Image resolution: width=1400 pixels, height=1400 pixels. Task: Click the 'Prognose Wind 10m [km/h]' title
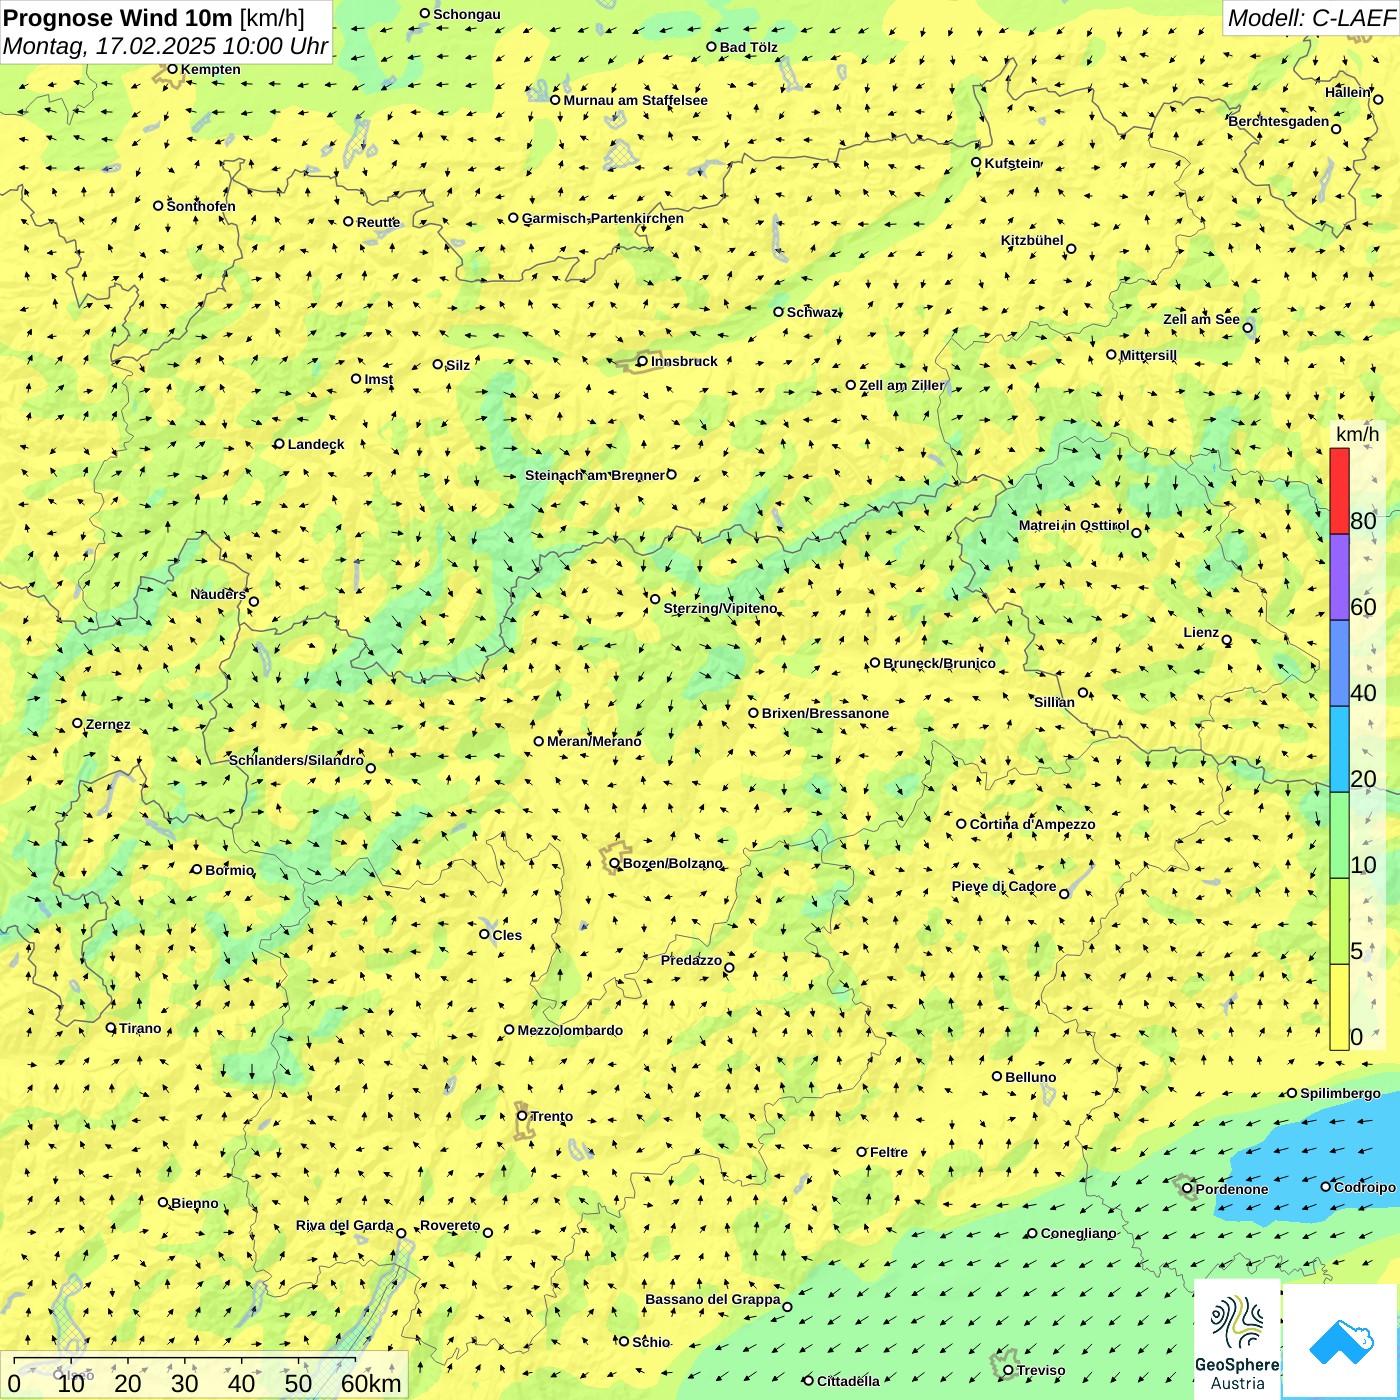(x=154, y=17)
